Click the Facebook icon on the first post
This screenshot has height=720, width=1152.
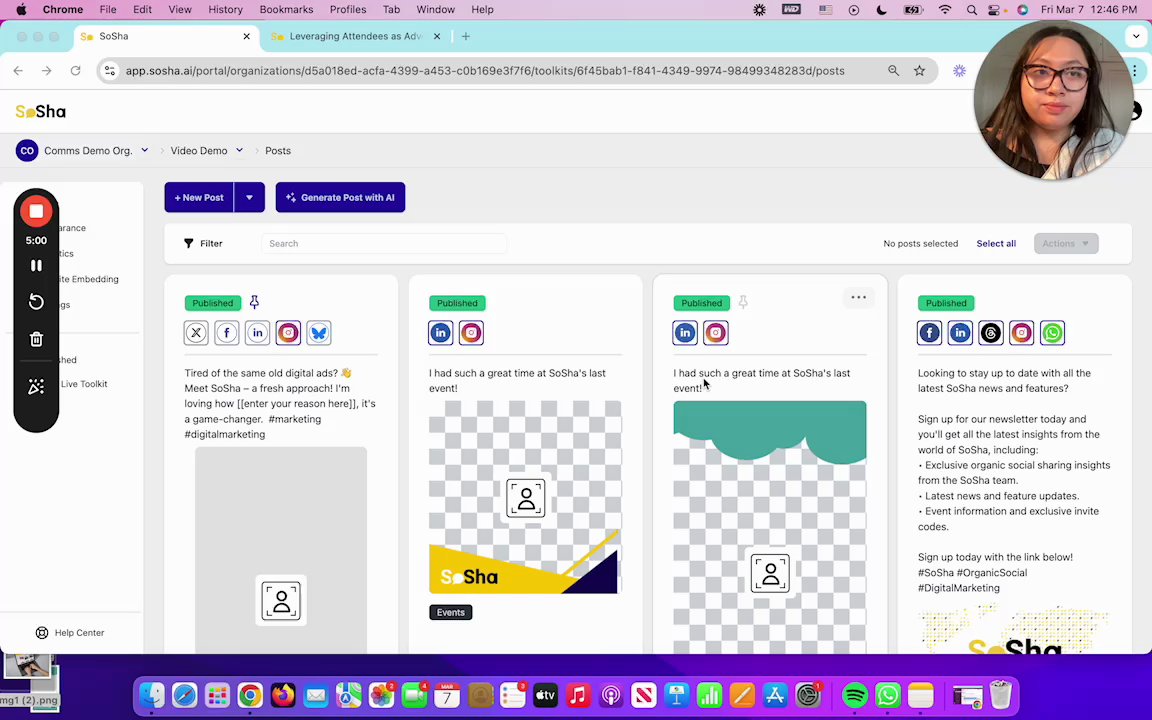tap(227, 333)
